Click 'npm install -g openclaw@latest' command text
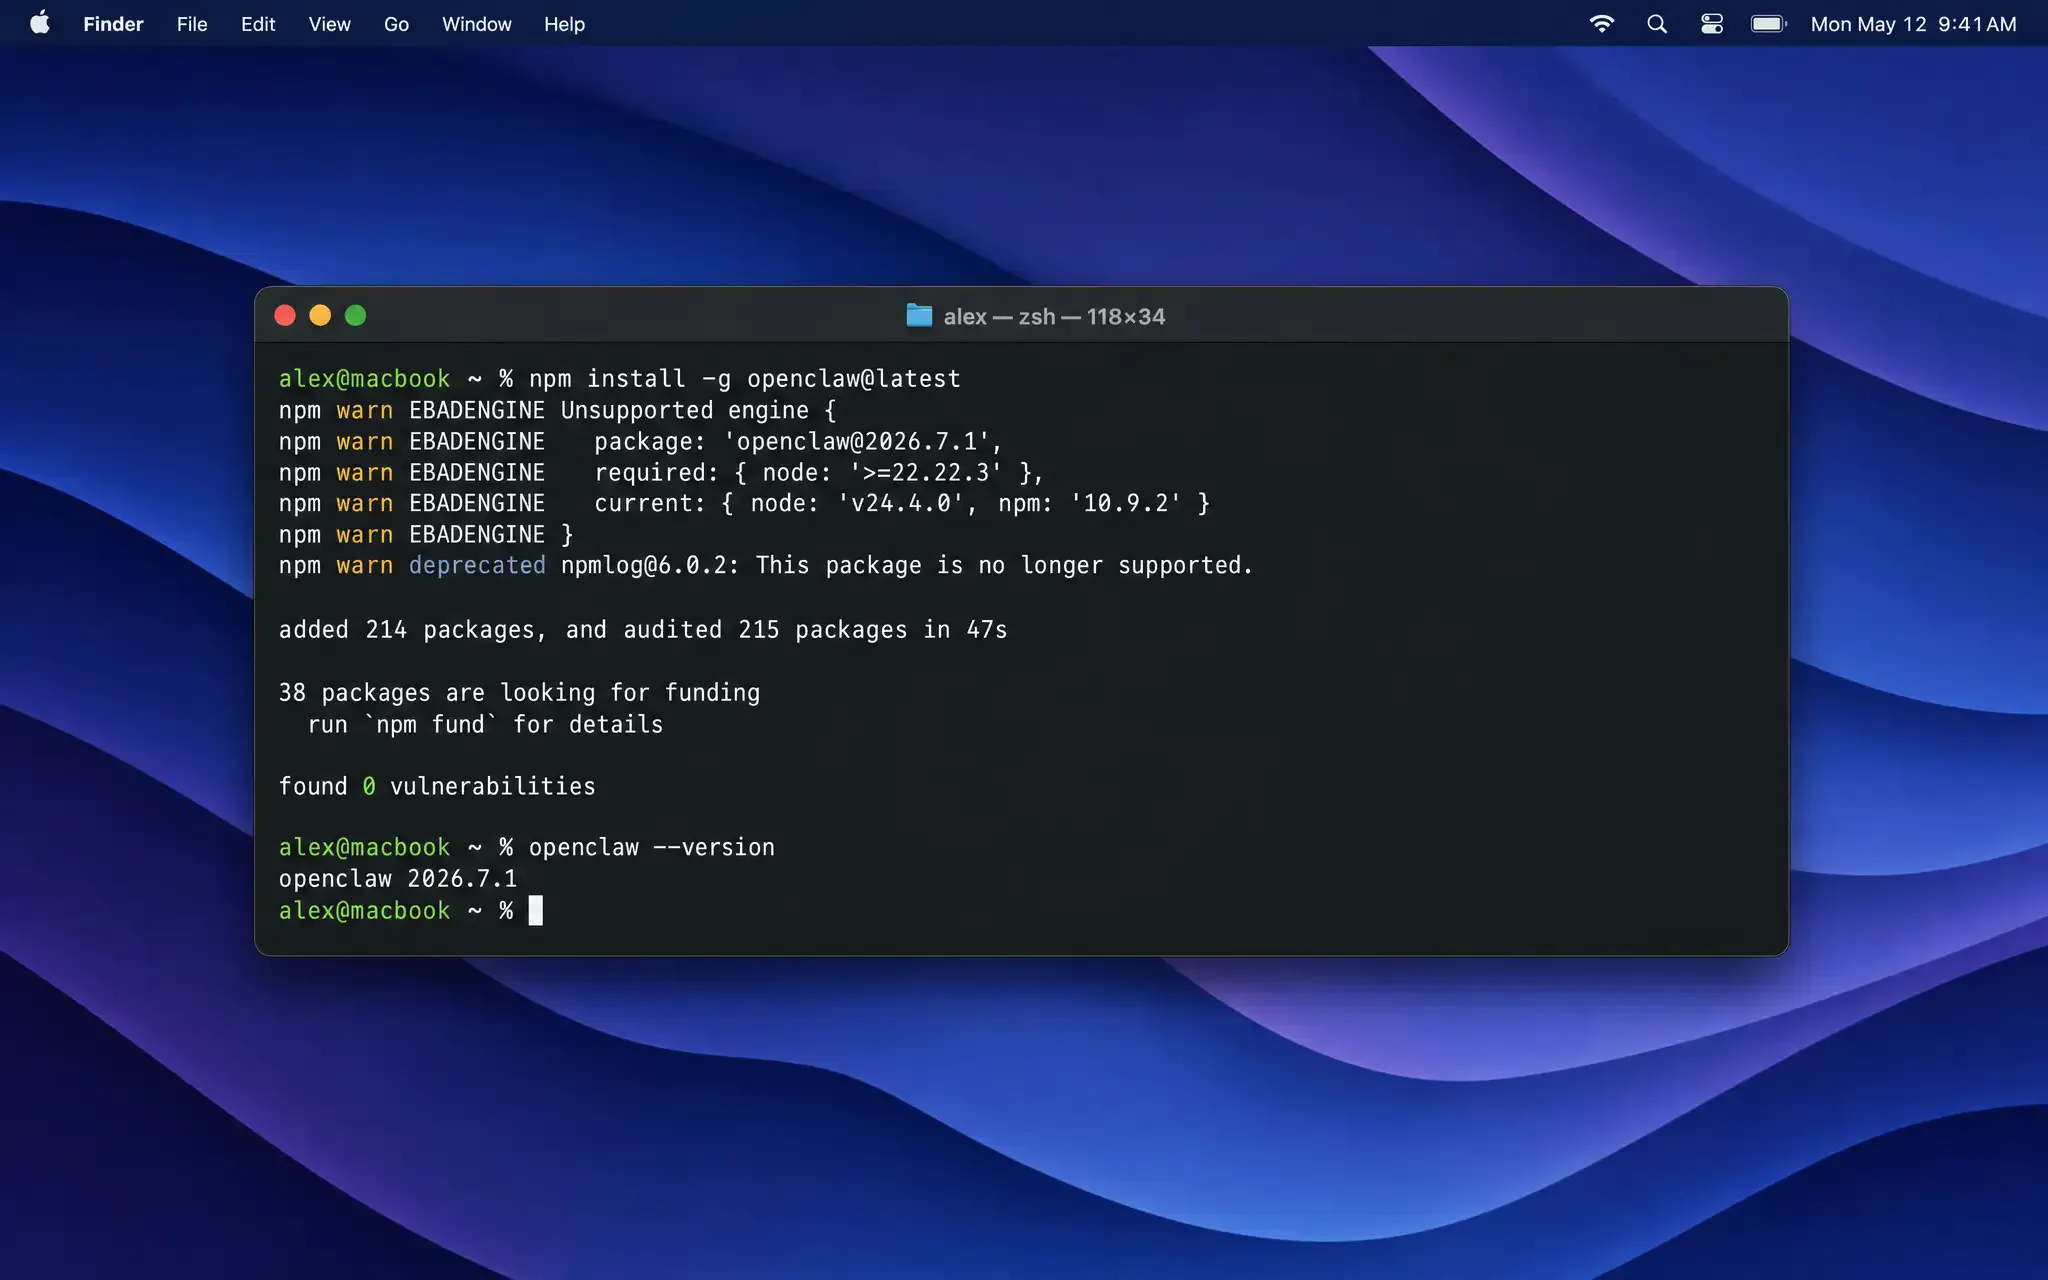 745,379
